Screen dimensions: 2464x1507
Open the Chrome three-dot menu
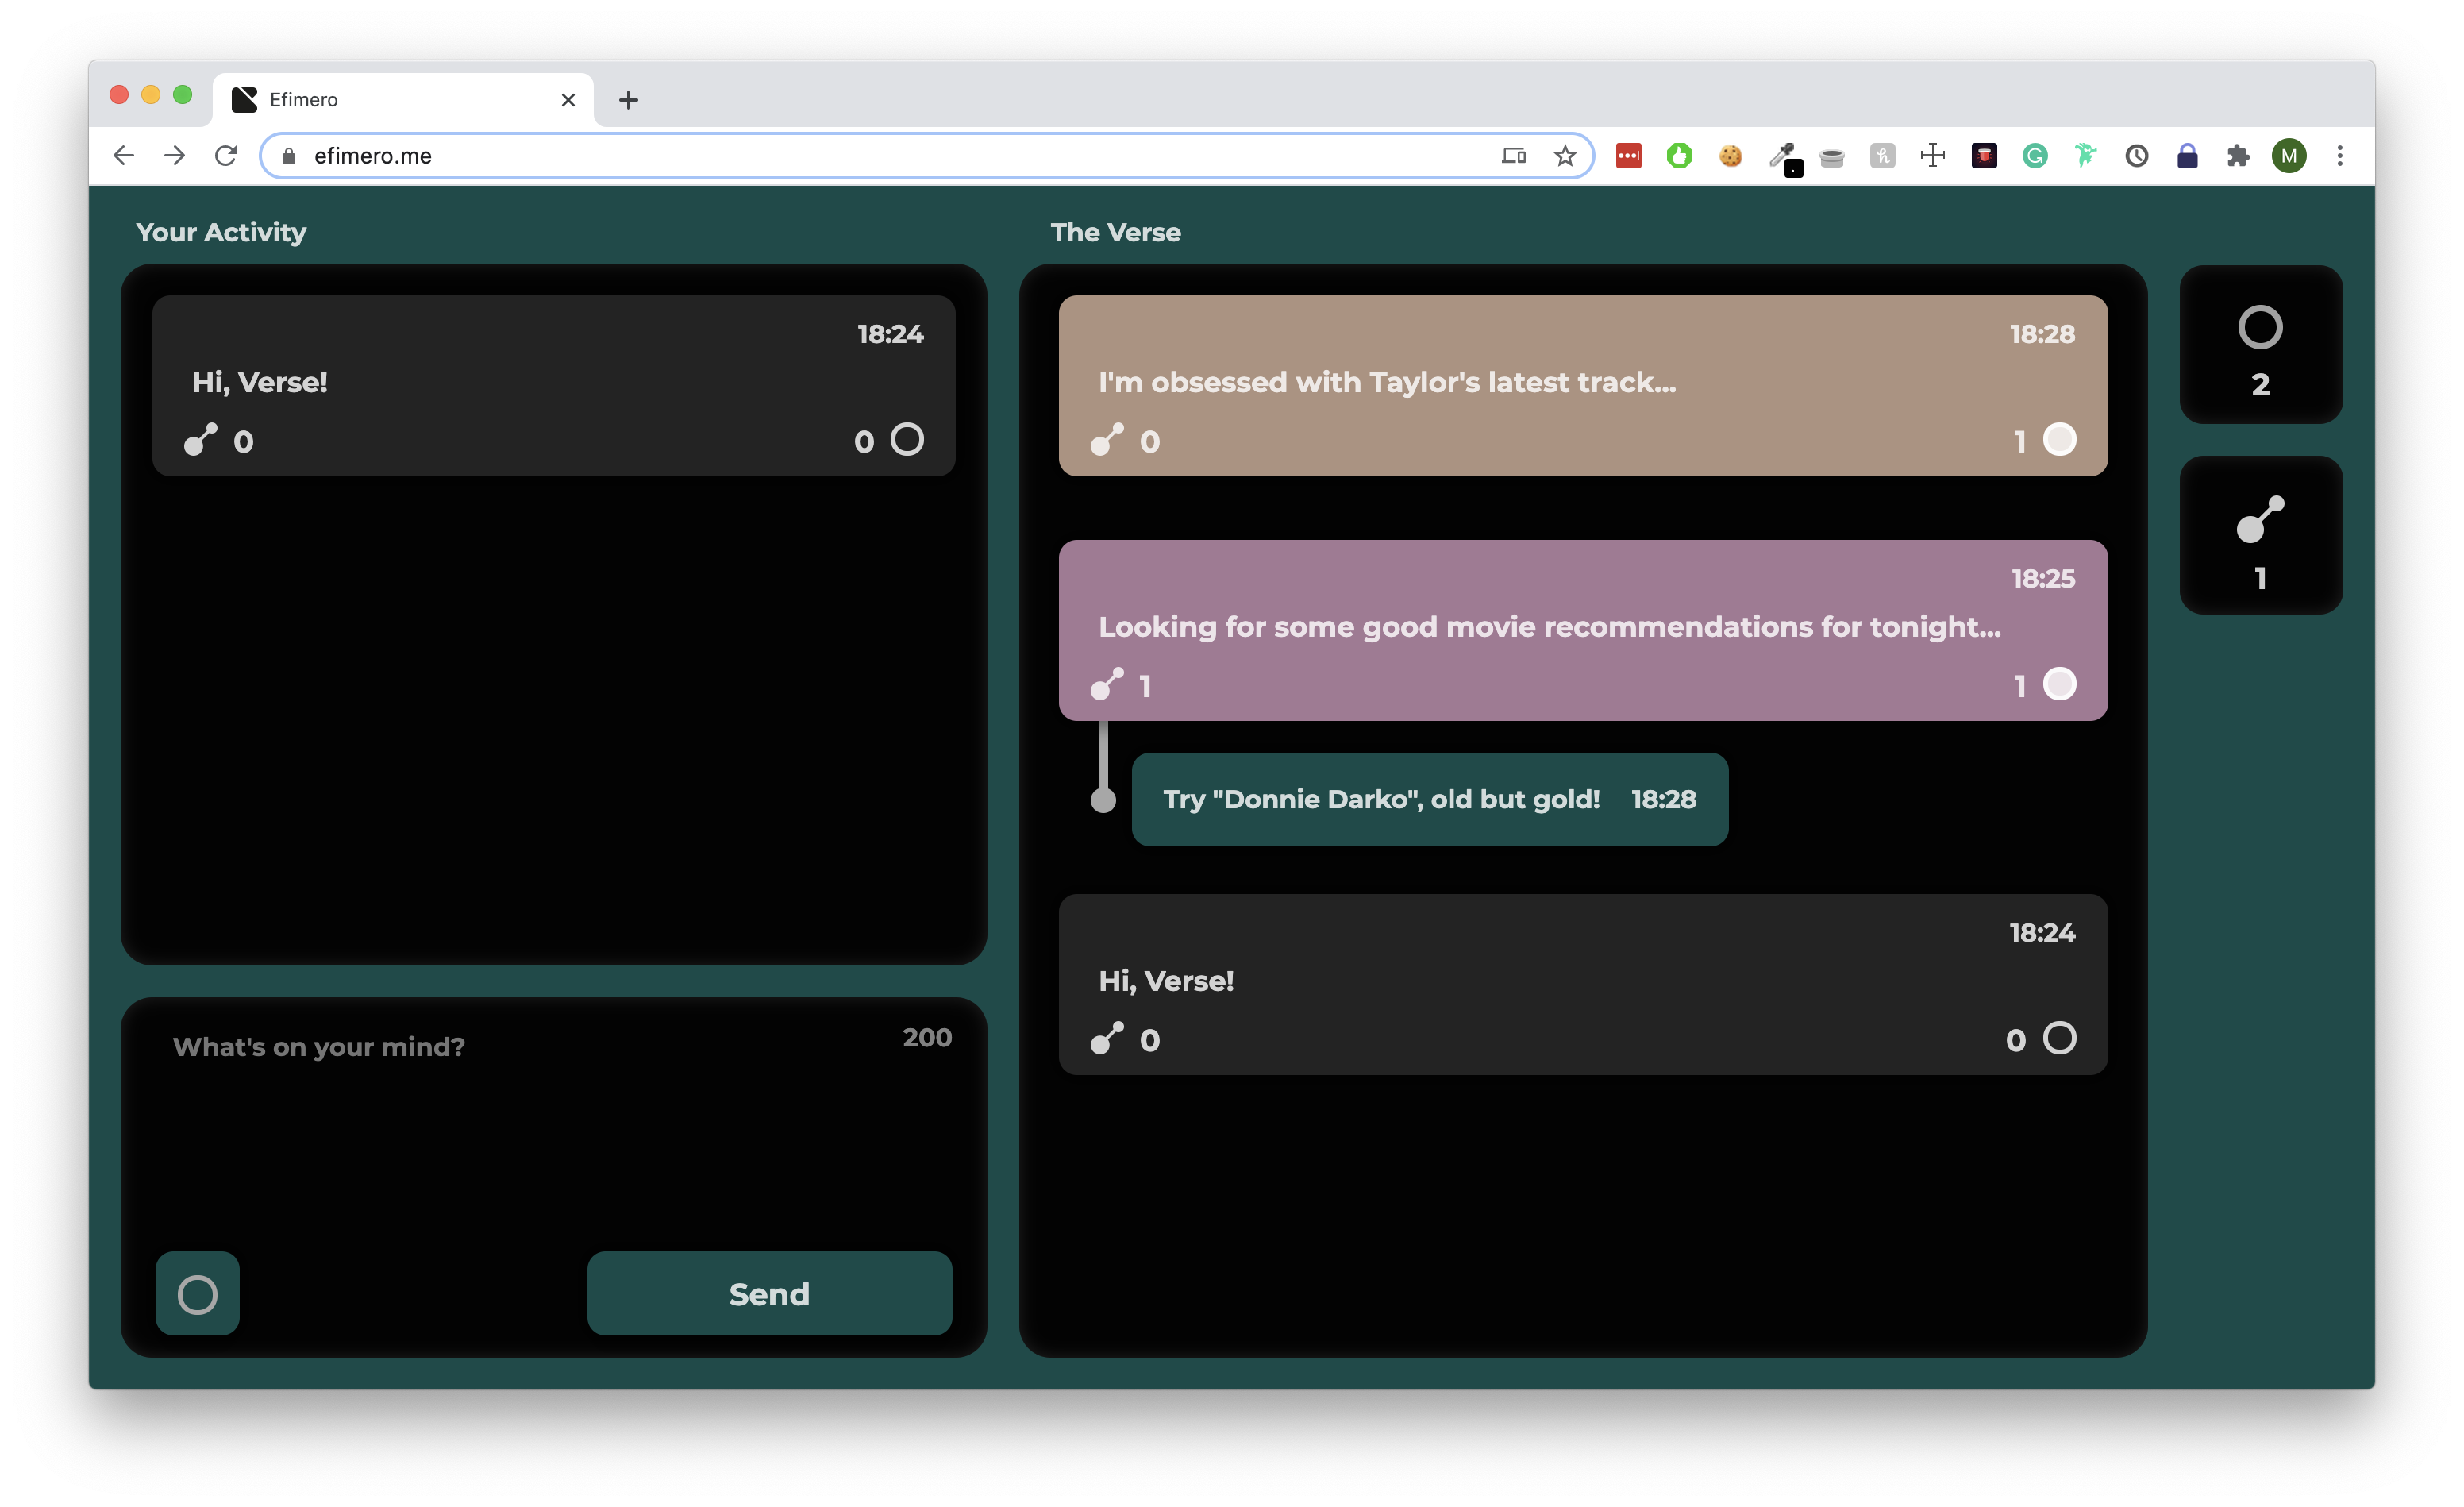click(2339, 156)
